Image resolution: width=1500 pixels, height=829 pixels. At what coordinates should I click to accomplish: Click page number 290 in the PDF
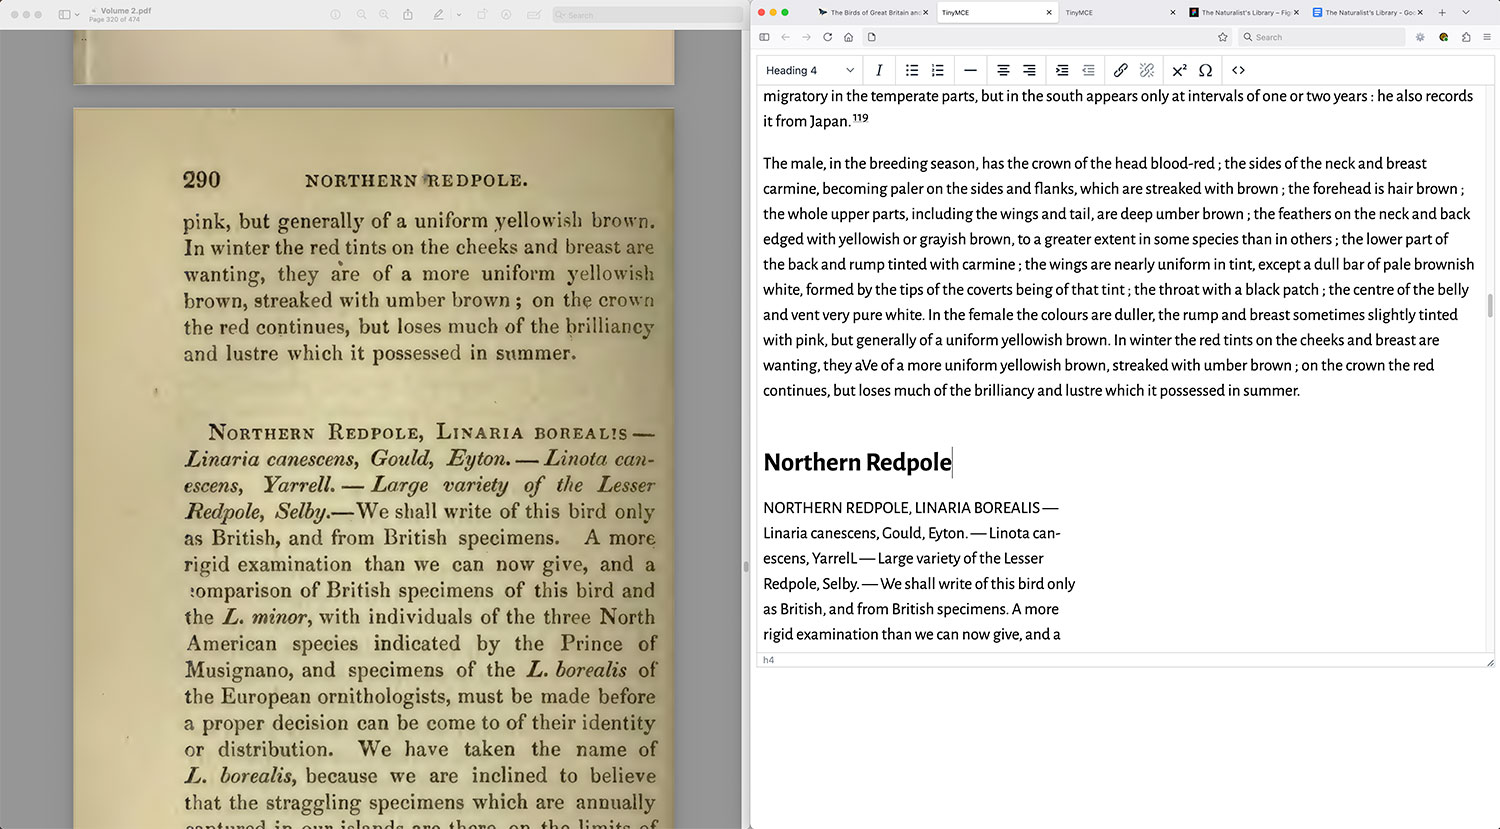tap(201, 180)
